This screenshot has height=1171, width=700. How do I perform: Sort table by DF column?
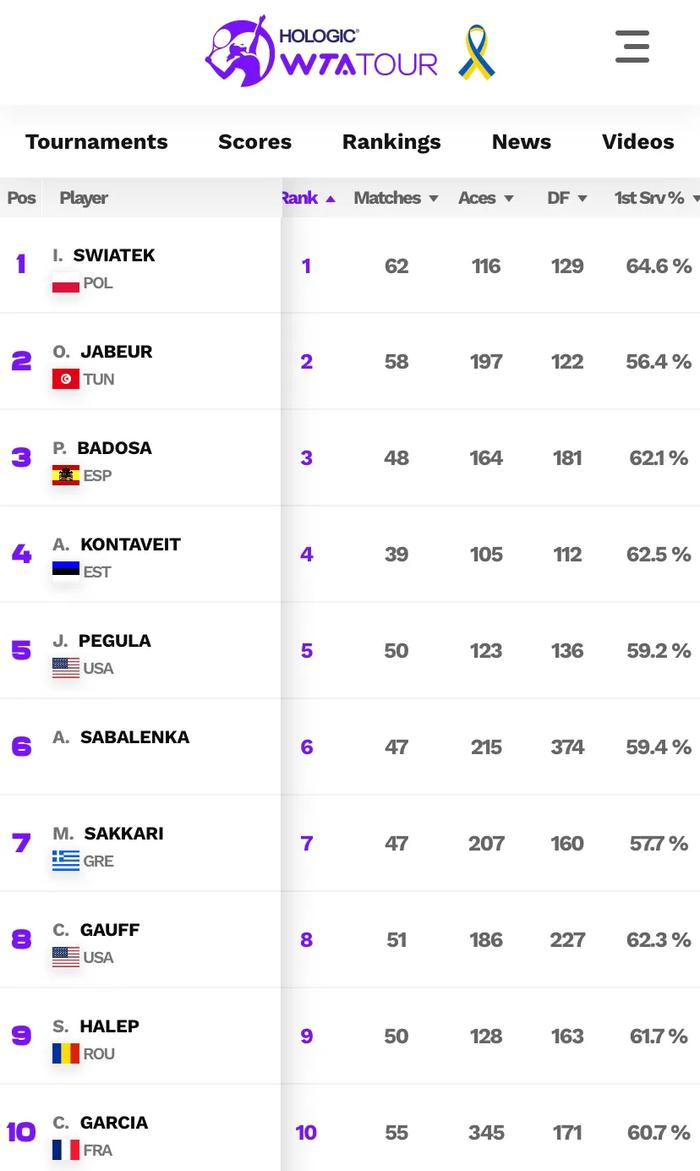click(567, 198)
